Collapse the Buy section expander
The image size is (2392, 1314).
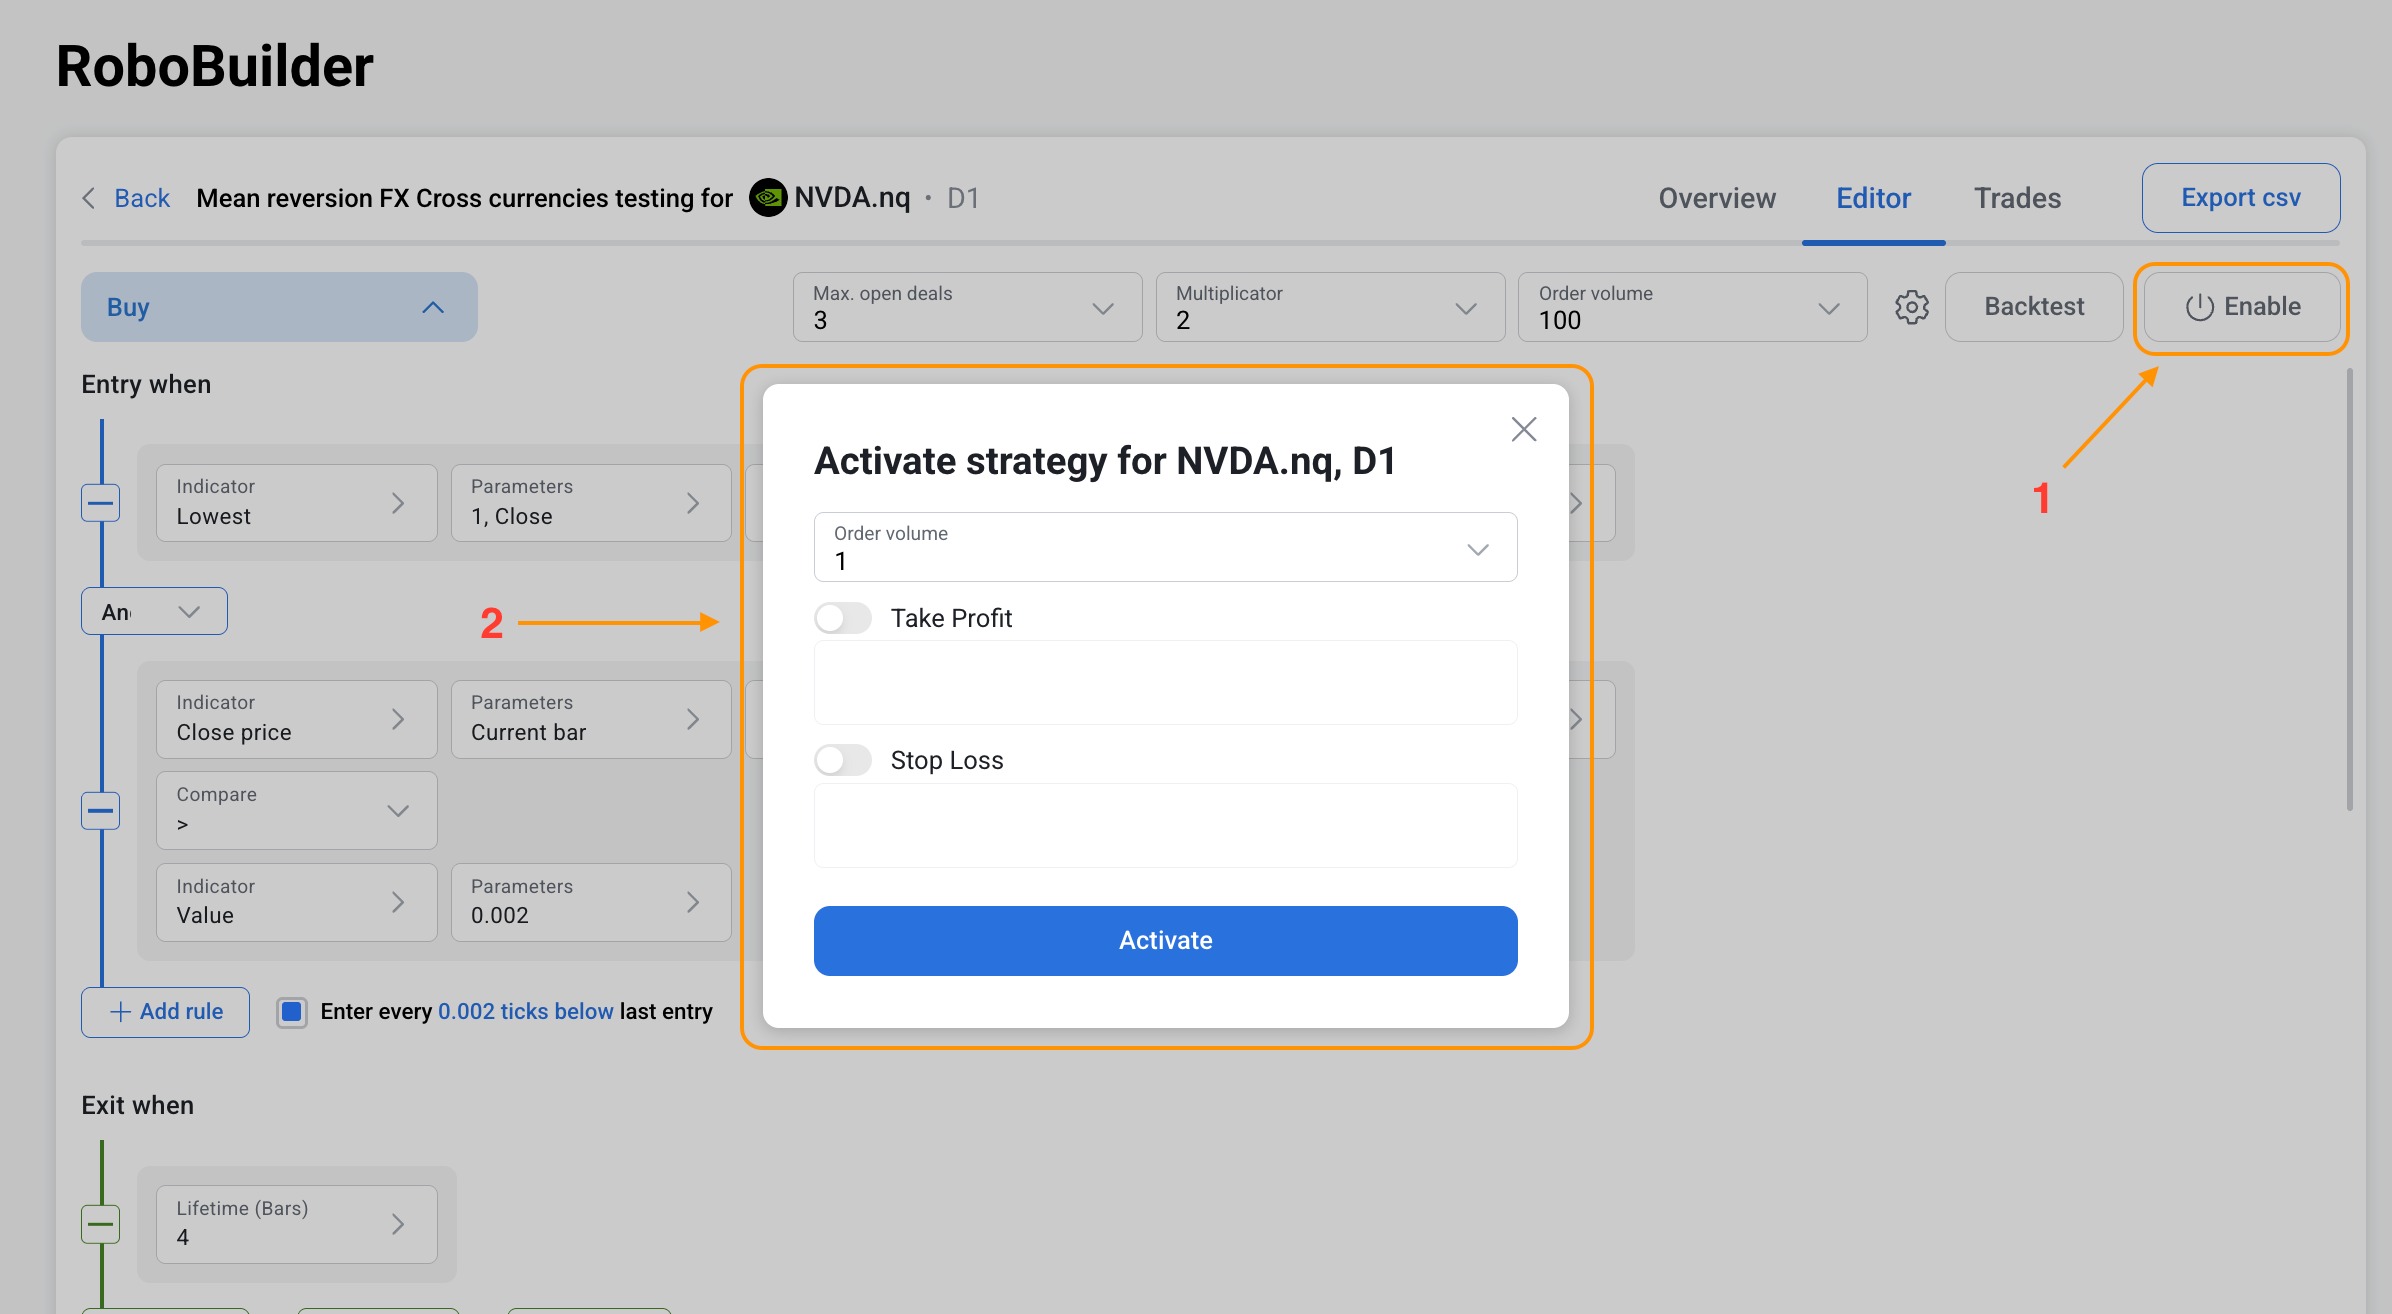coord(432,308)
